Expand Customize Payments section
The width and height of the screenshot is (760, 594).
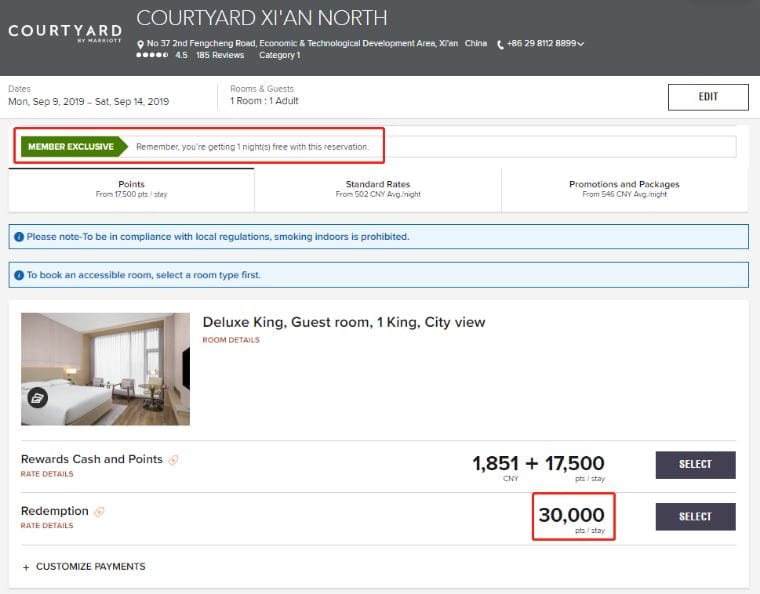83,566
